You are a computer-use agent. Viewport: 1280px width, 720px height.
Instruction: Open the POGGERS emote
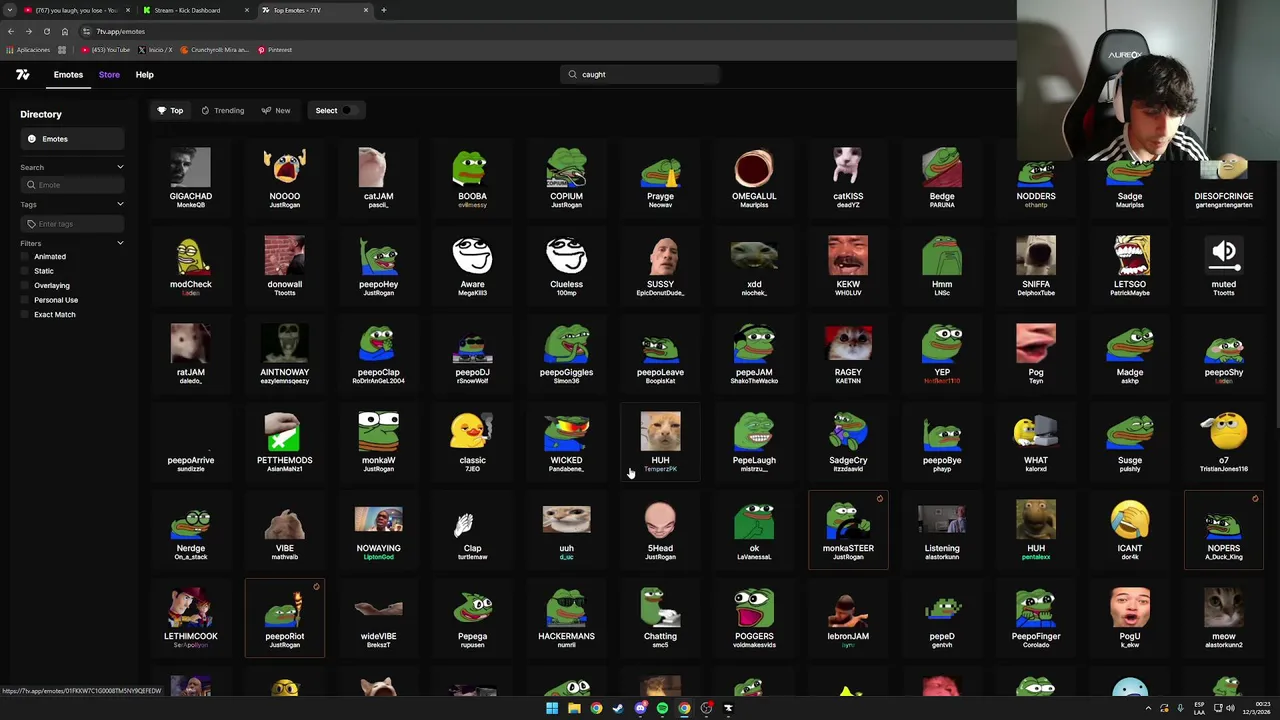point(754,618)
